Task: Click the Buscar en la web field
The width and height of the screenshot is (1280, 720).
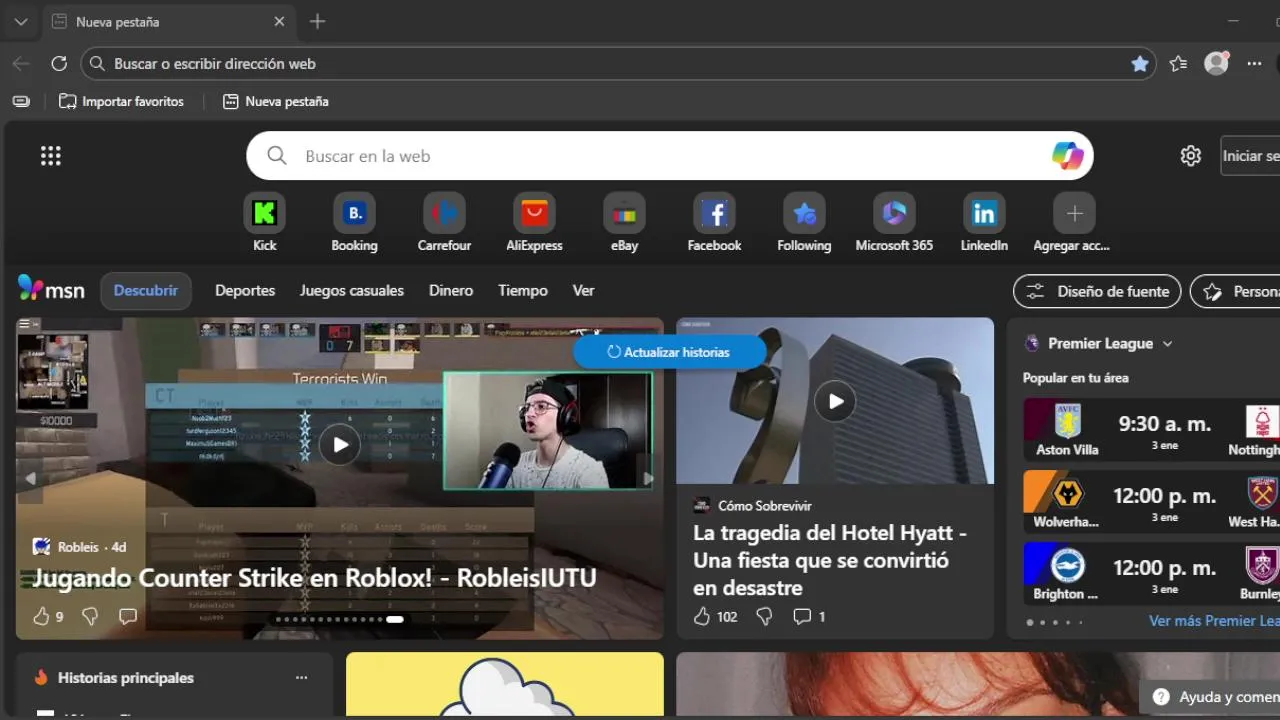Action: click(670, 156)
